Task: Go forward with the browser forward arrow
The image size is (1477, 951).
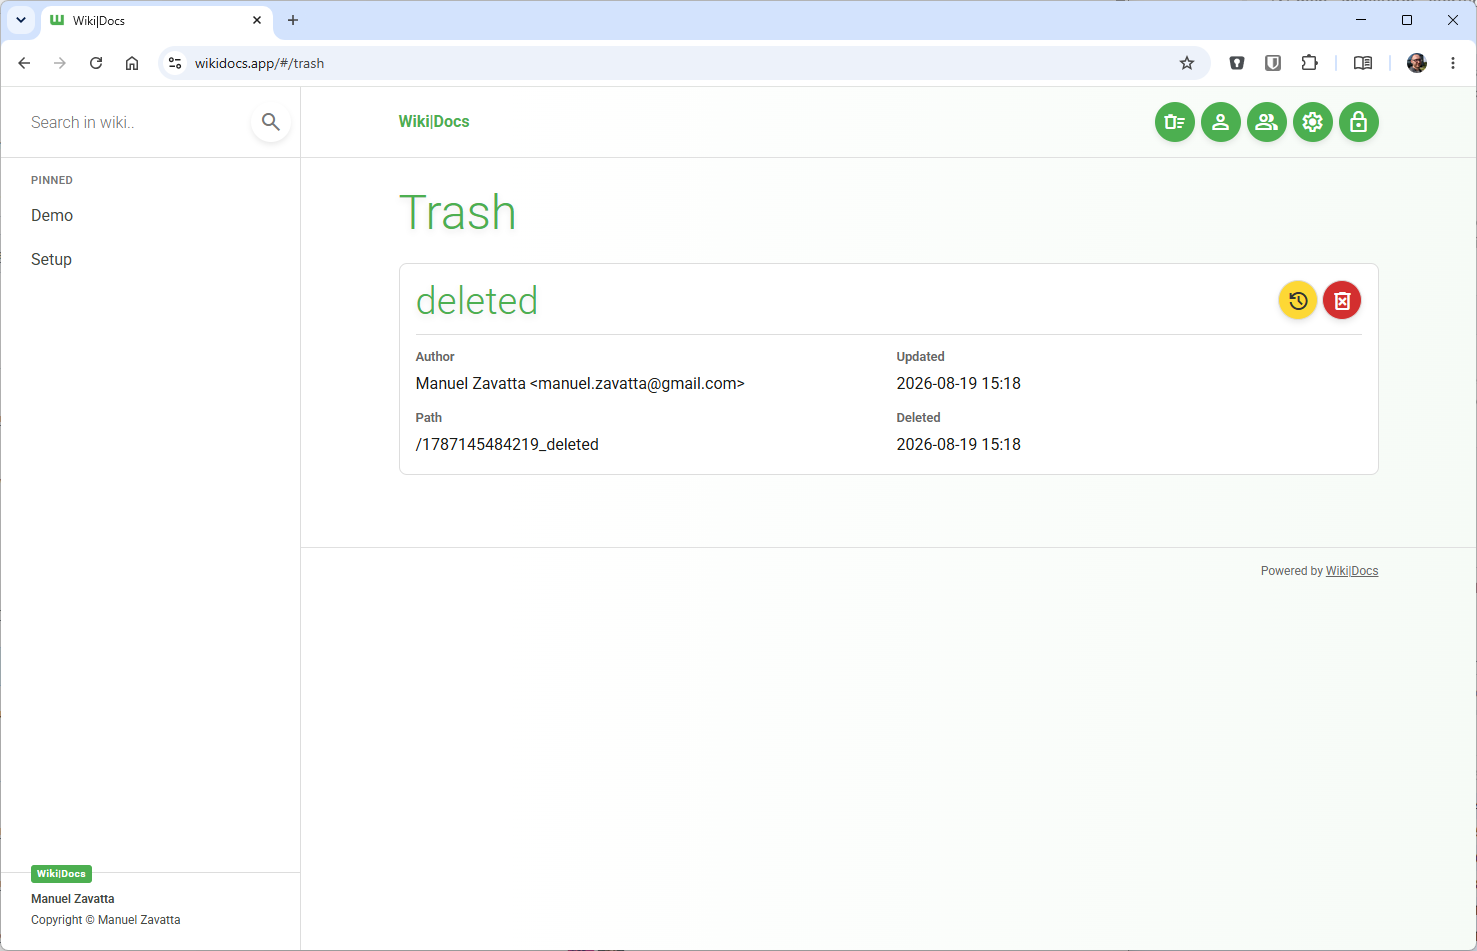Action: [x=60, y=63]
